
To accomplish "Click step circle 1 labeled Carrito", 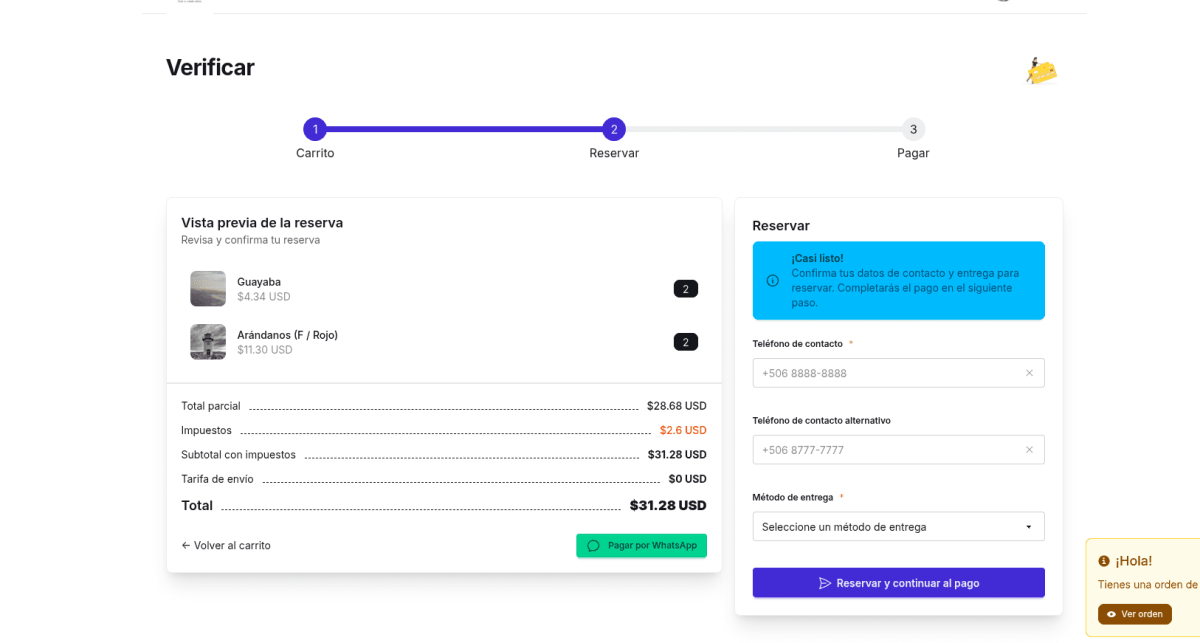I will [x=315, y=129].
